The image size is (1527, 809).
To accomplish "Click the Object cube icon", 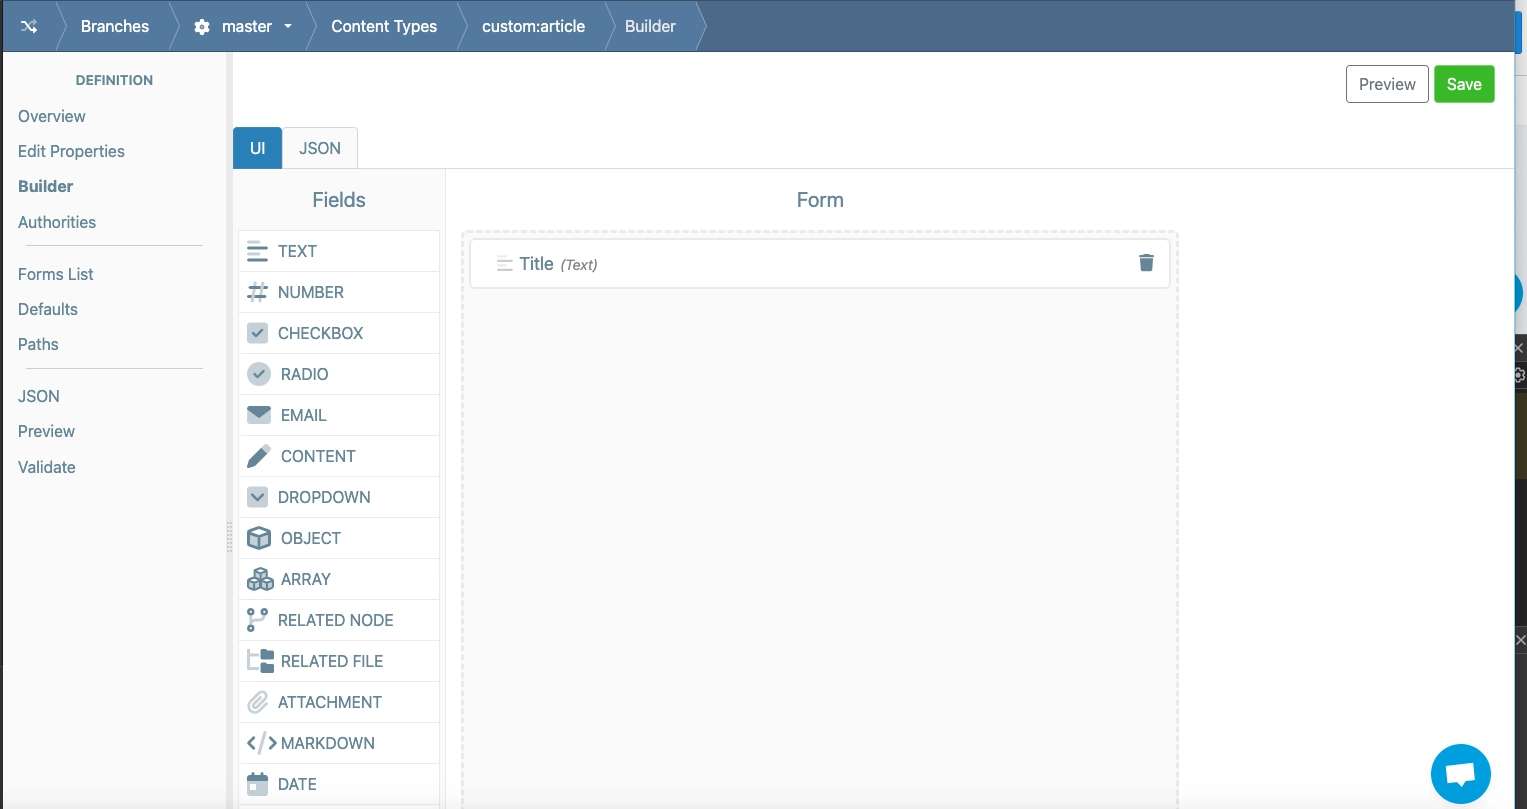I will tap(259, 538).
